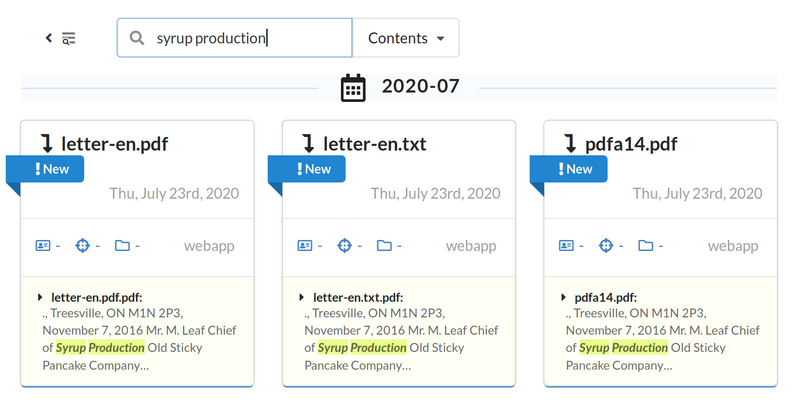Open the letter-en.pdf item title
The width and height of the screenshot is (800, 400).
tap(114, 144)
